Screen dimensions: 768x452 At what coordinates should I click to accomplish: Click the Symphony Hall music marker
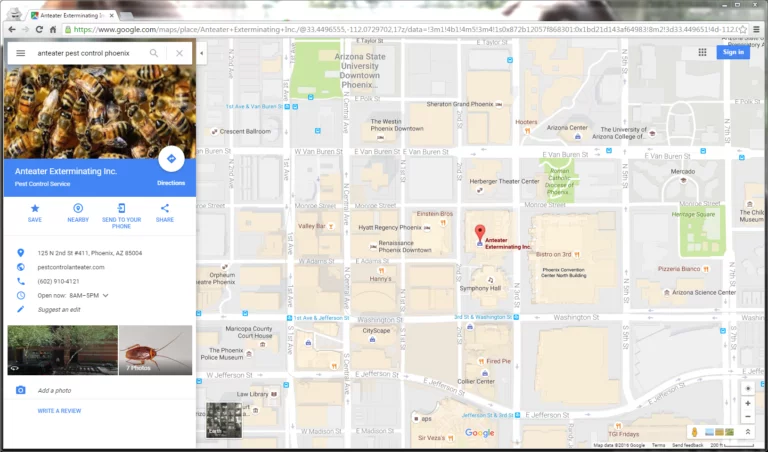click(x=490, y=280)
